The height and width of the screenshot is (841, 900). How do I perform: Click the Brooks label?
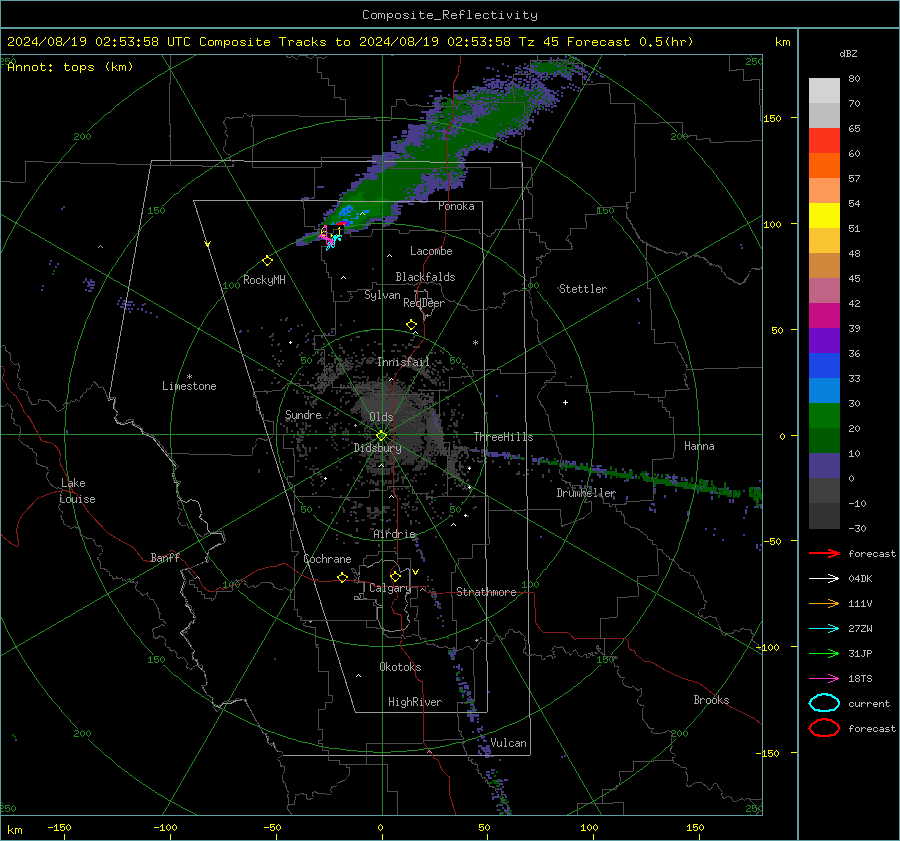[711, 700]
